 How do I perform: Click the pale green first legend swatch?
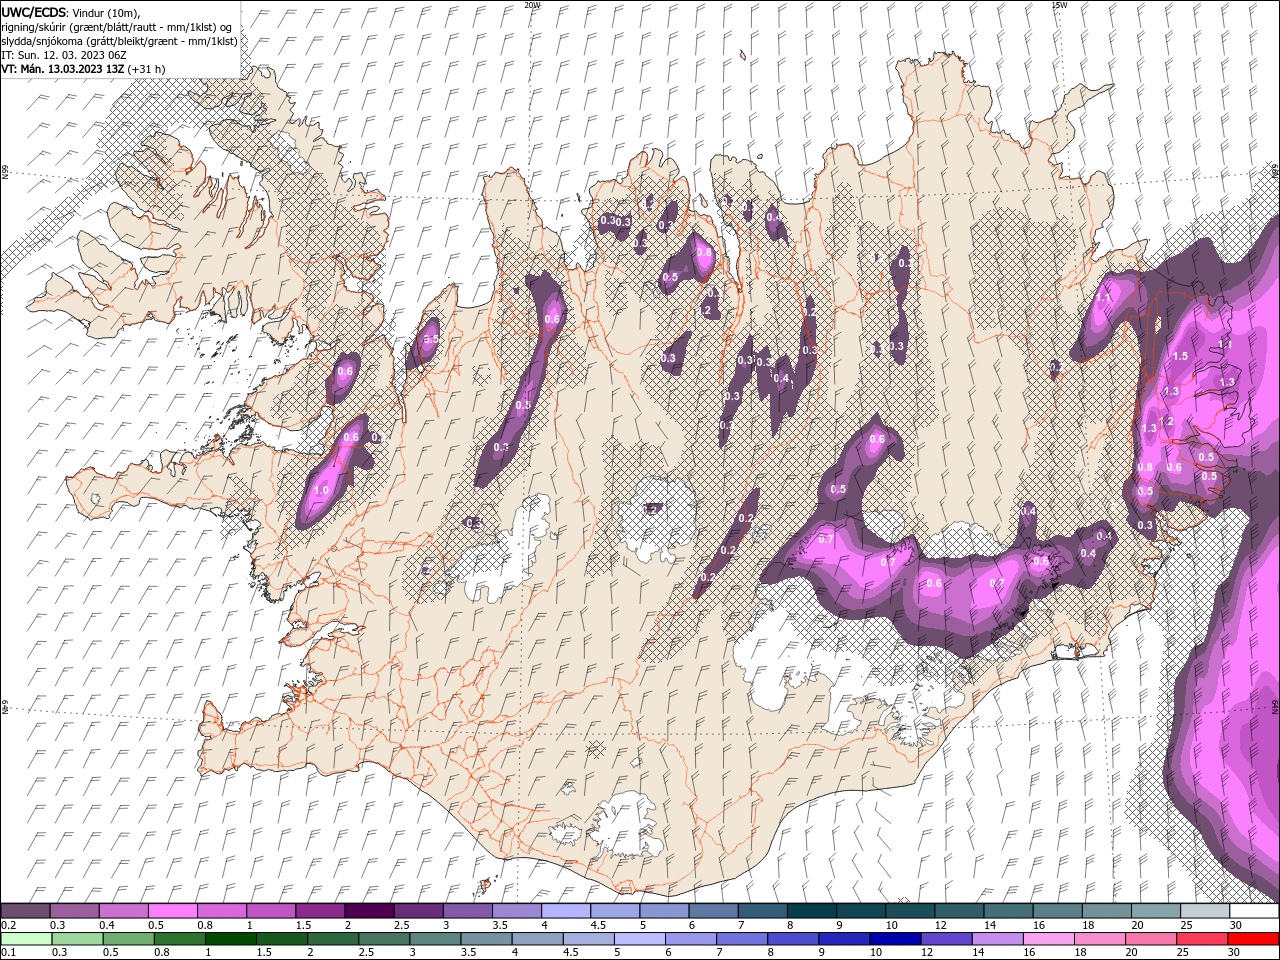(26, 938)
